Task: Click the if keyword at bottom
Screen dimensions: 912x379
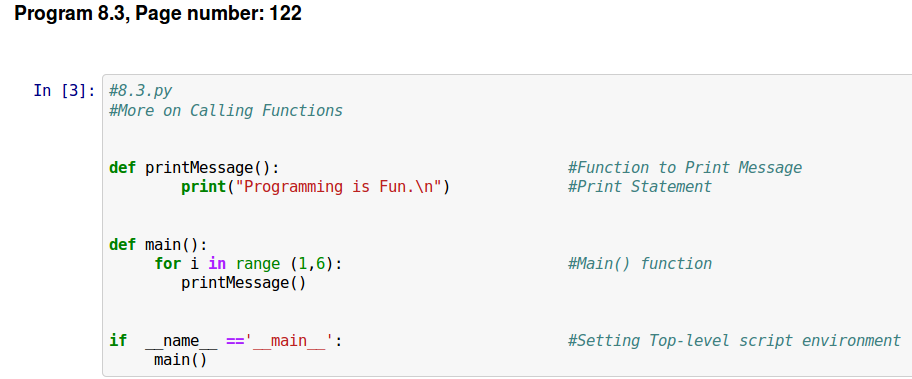Action: tap(117, 341)
